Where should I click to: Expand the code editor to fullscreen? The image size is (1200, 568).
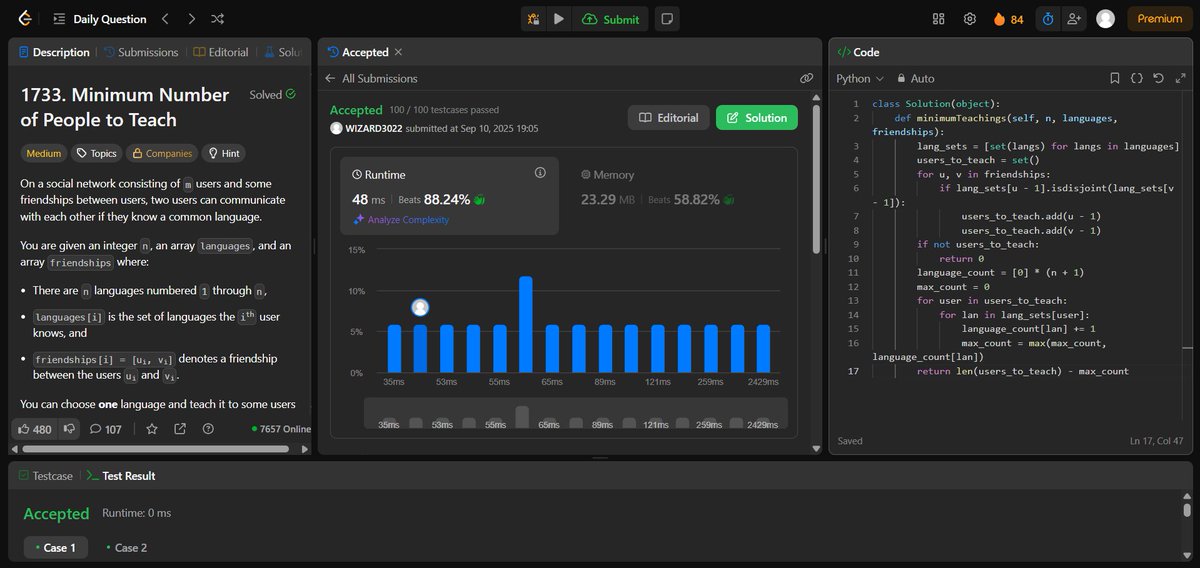pos(1179,78)
